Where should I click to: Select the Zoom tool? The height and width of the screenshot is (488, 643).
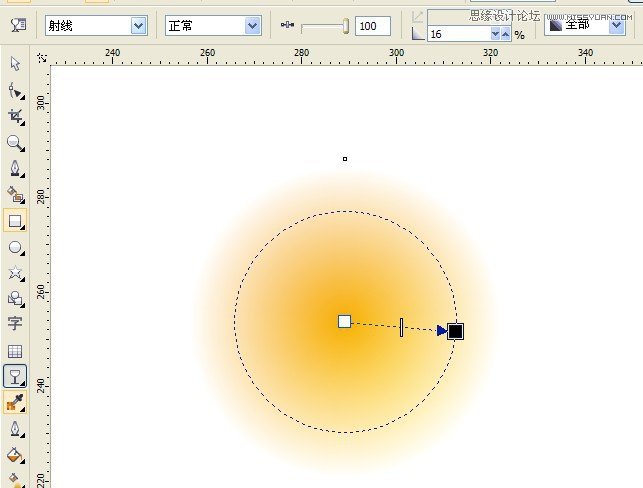tap(15, 143)
